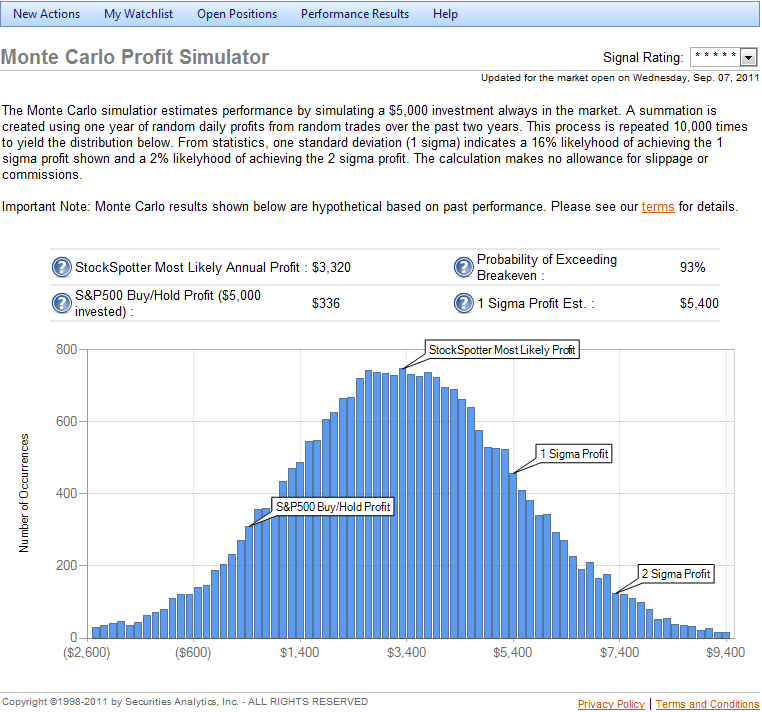The height and width of the screenshot is (712, 762).
Task: View Performance Results page
Action: (355, 14)
